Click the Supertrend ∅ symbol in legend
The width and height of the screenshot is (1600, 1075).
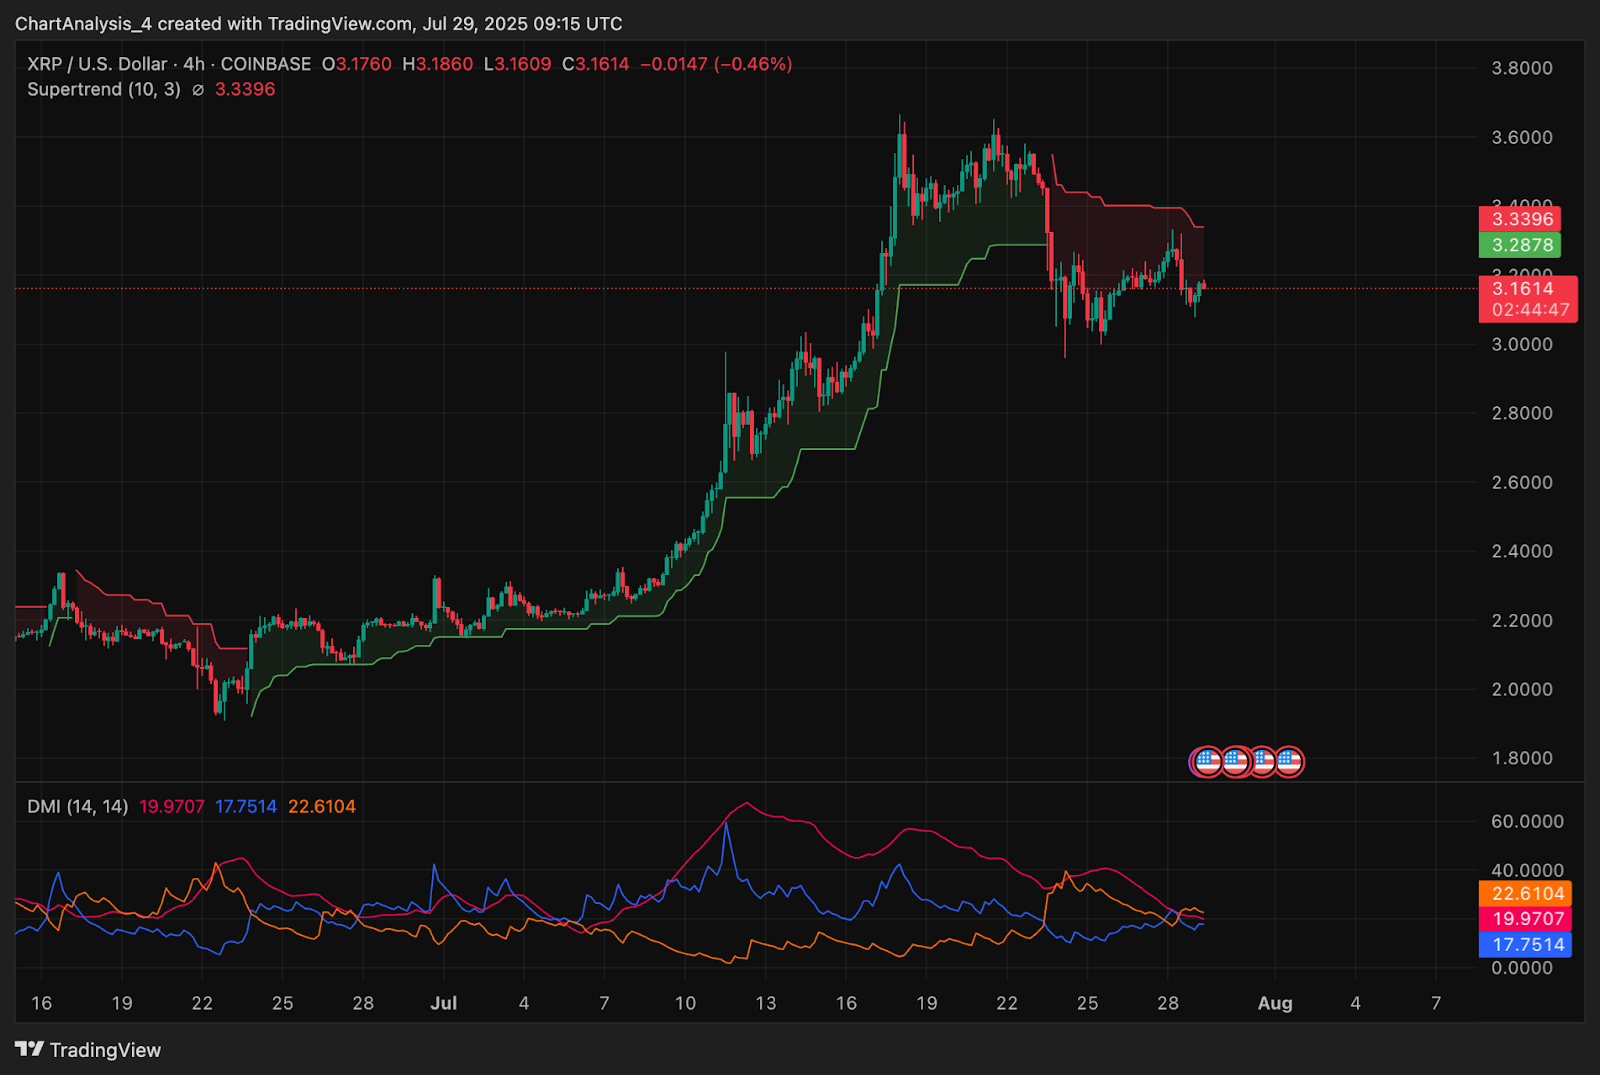pyautogui.click(x=198, y=90)
